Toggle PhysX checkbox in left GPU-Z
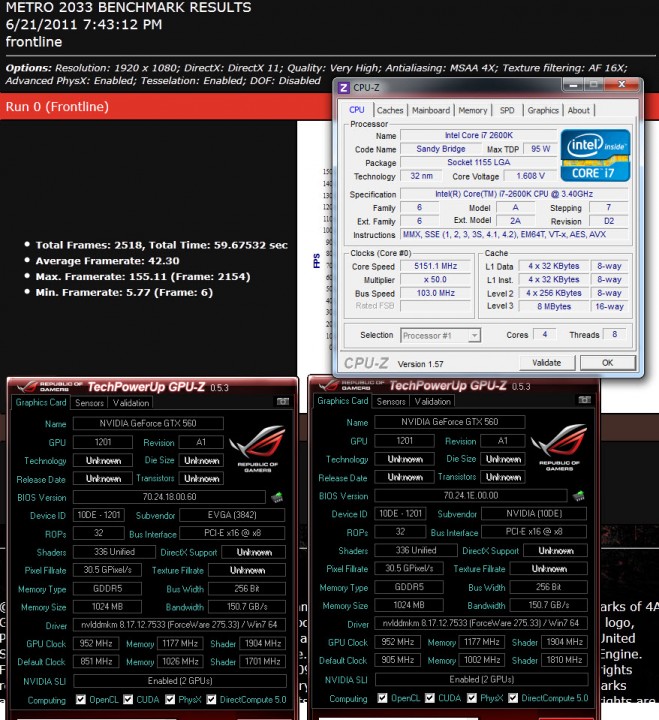This screenshot has width=659, height=720. click(170, 699)
